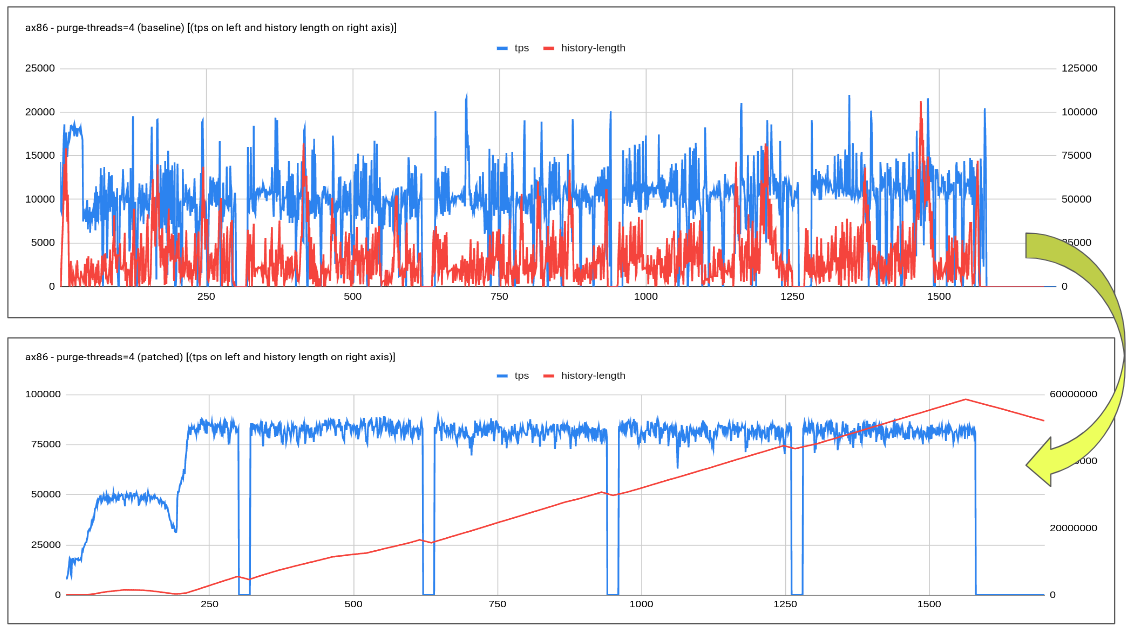This screenshot has width=1133, height=629.
Task: Click the 1000 x-axis tick in baseline chart
Action: click(x=645, y=297)
